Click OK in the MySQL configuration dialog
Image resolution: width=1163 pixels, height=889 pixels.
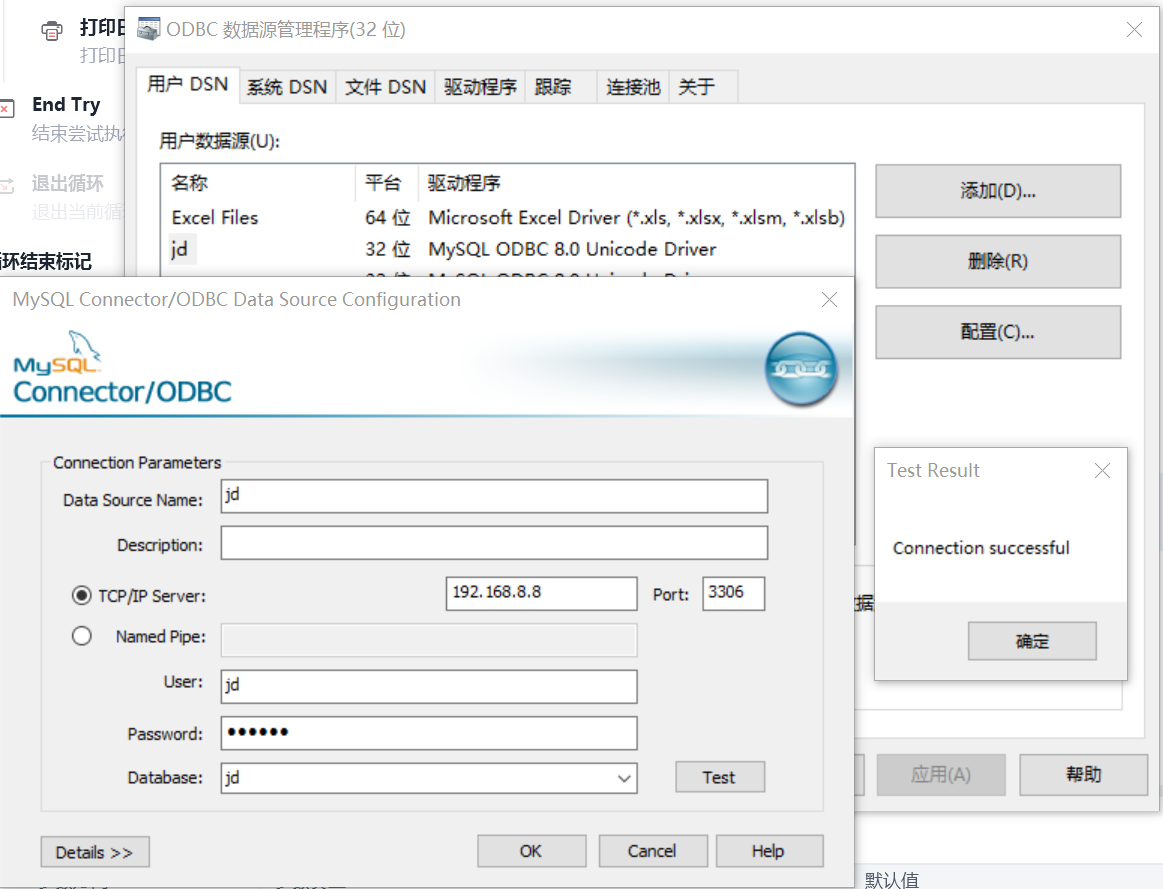pyautogui.click(x=531, y=851)
